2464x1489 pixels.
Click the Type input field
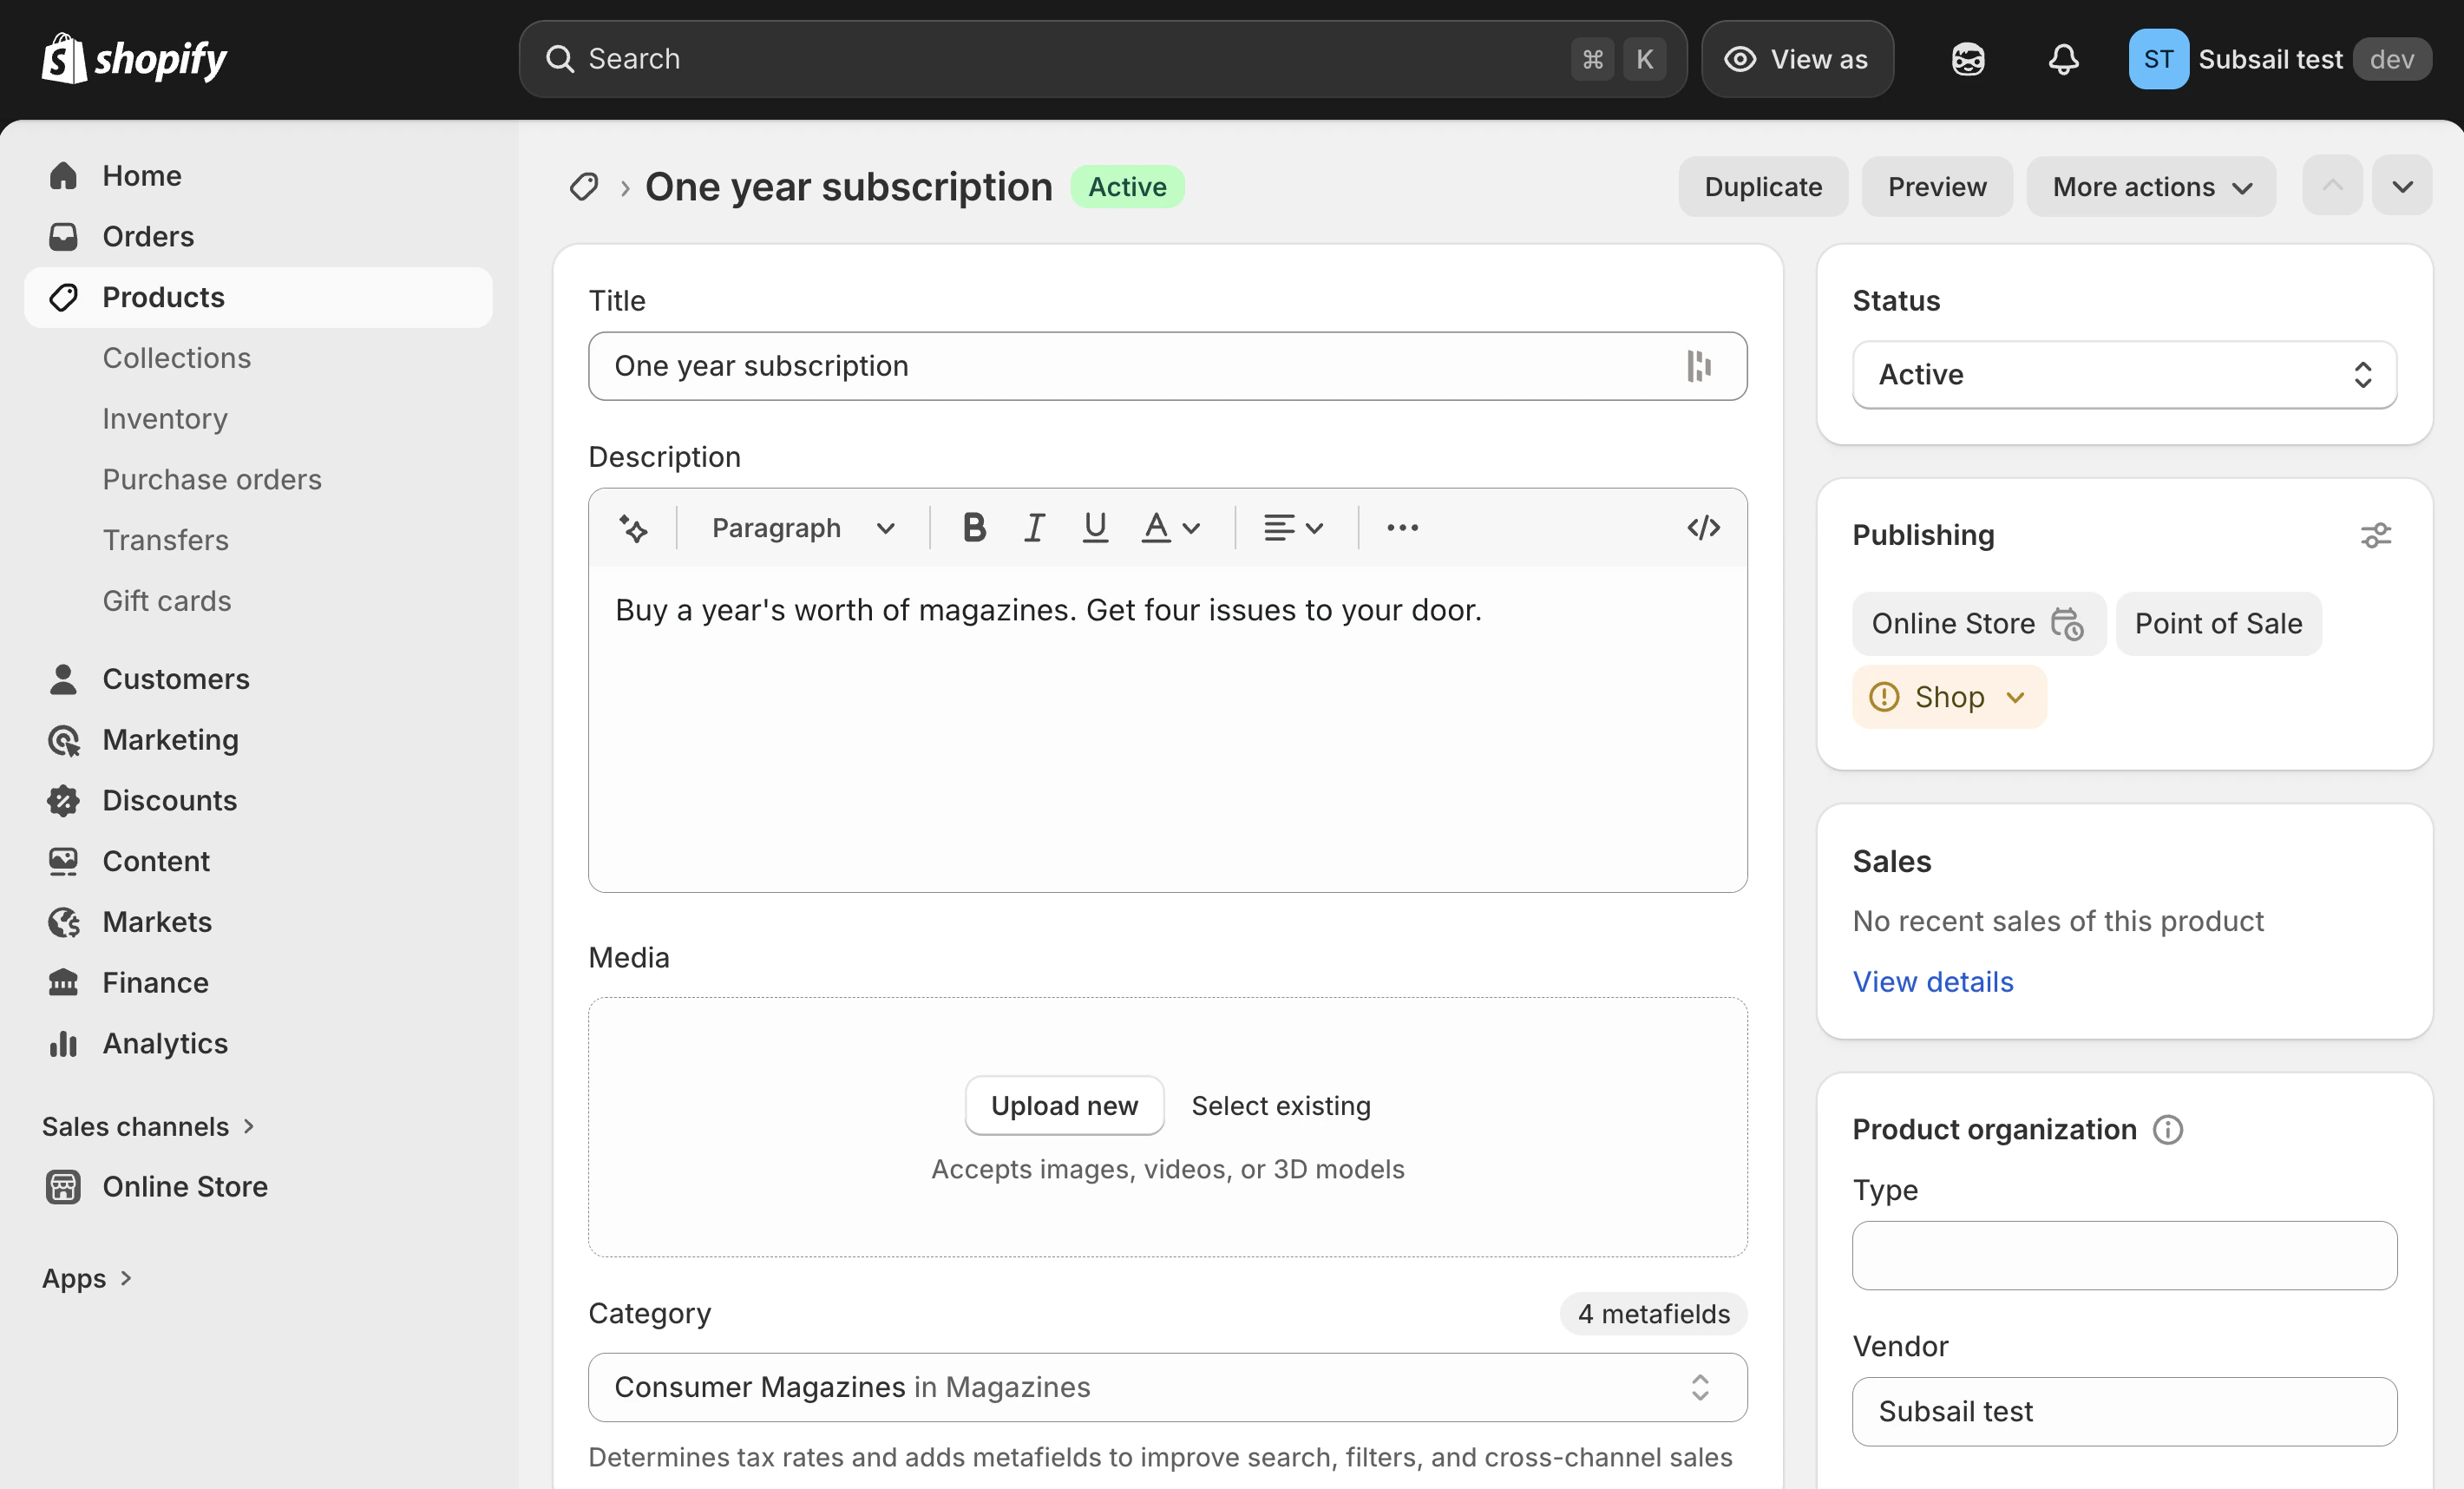pos(2123,1256)
